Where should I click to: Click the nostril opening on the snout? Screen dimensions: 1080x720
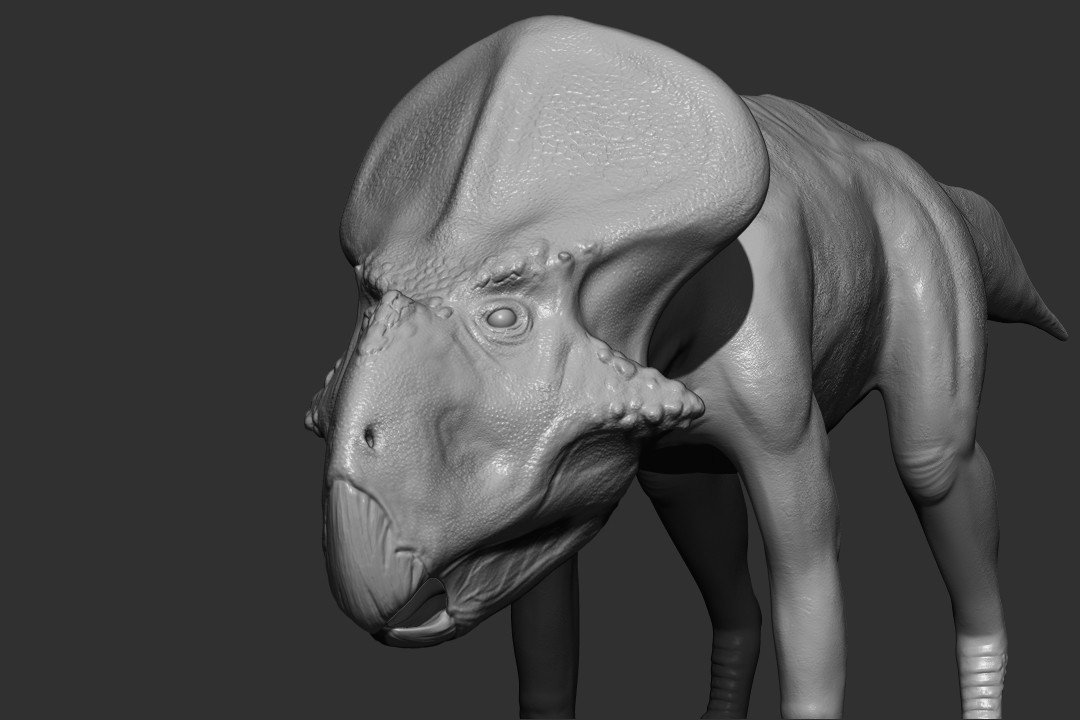coord(371,437)
